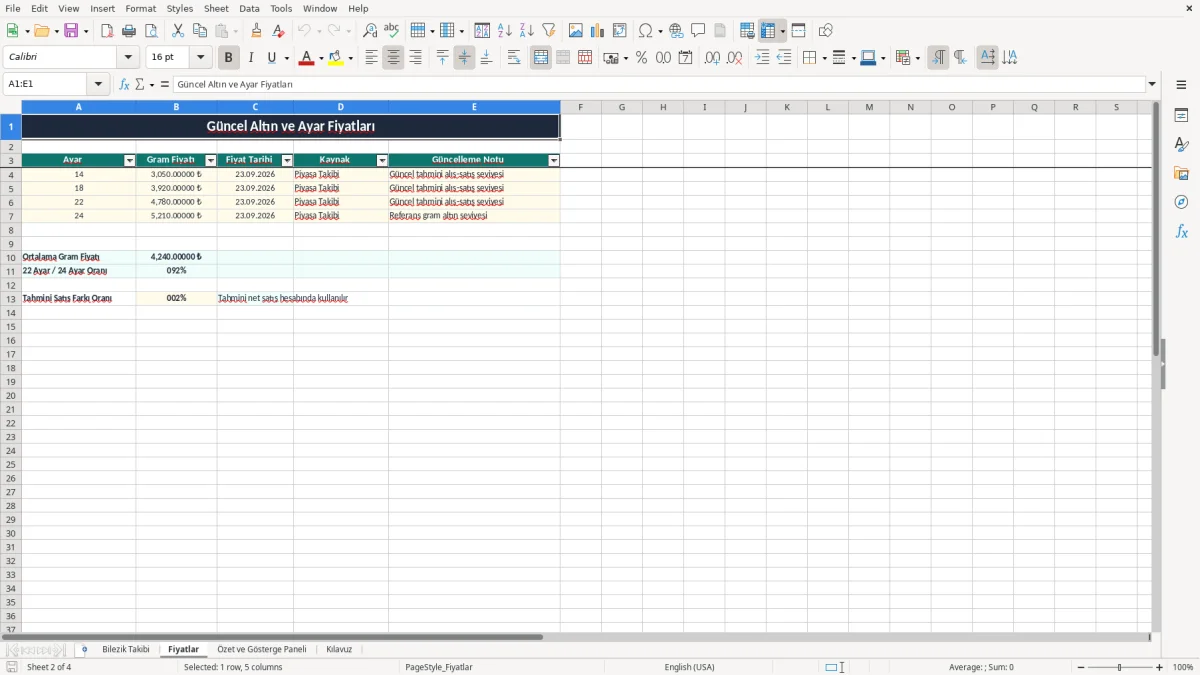The image size is (1200, 675).
Task: Open Güncelleme Notu filter dropdown
Action: (554, 160)
